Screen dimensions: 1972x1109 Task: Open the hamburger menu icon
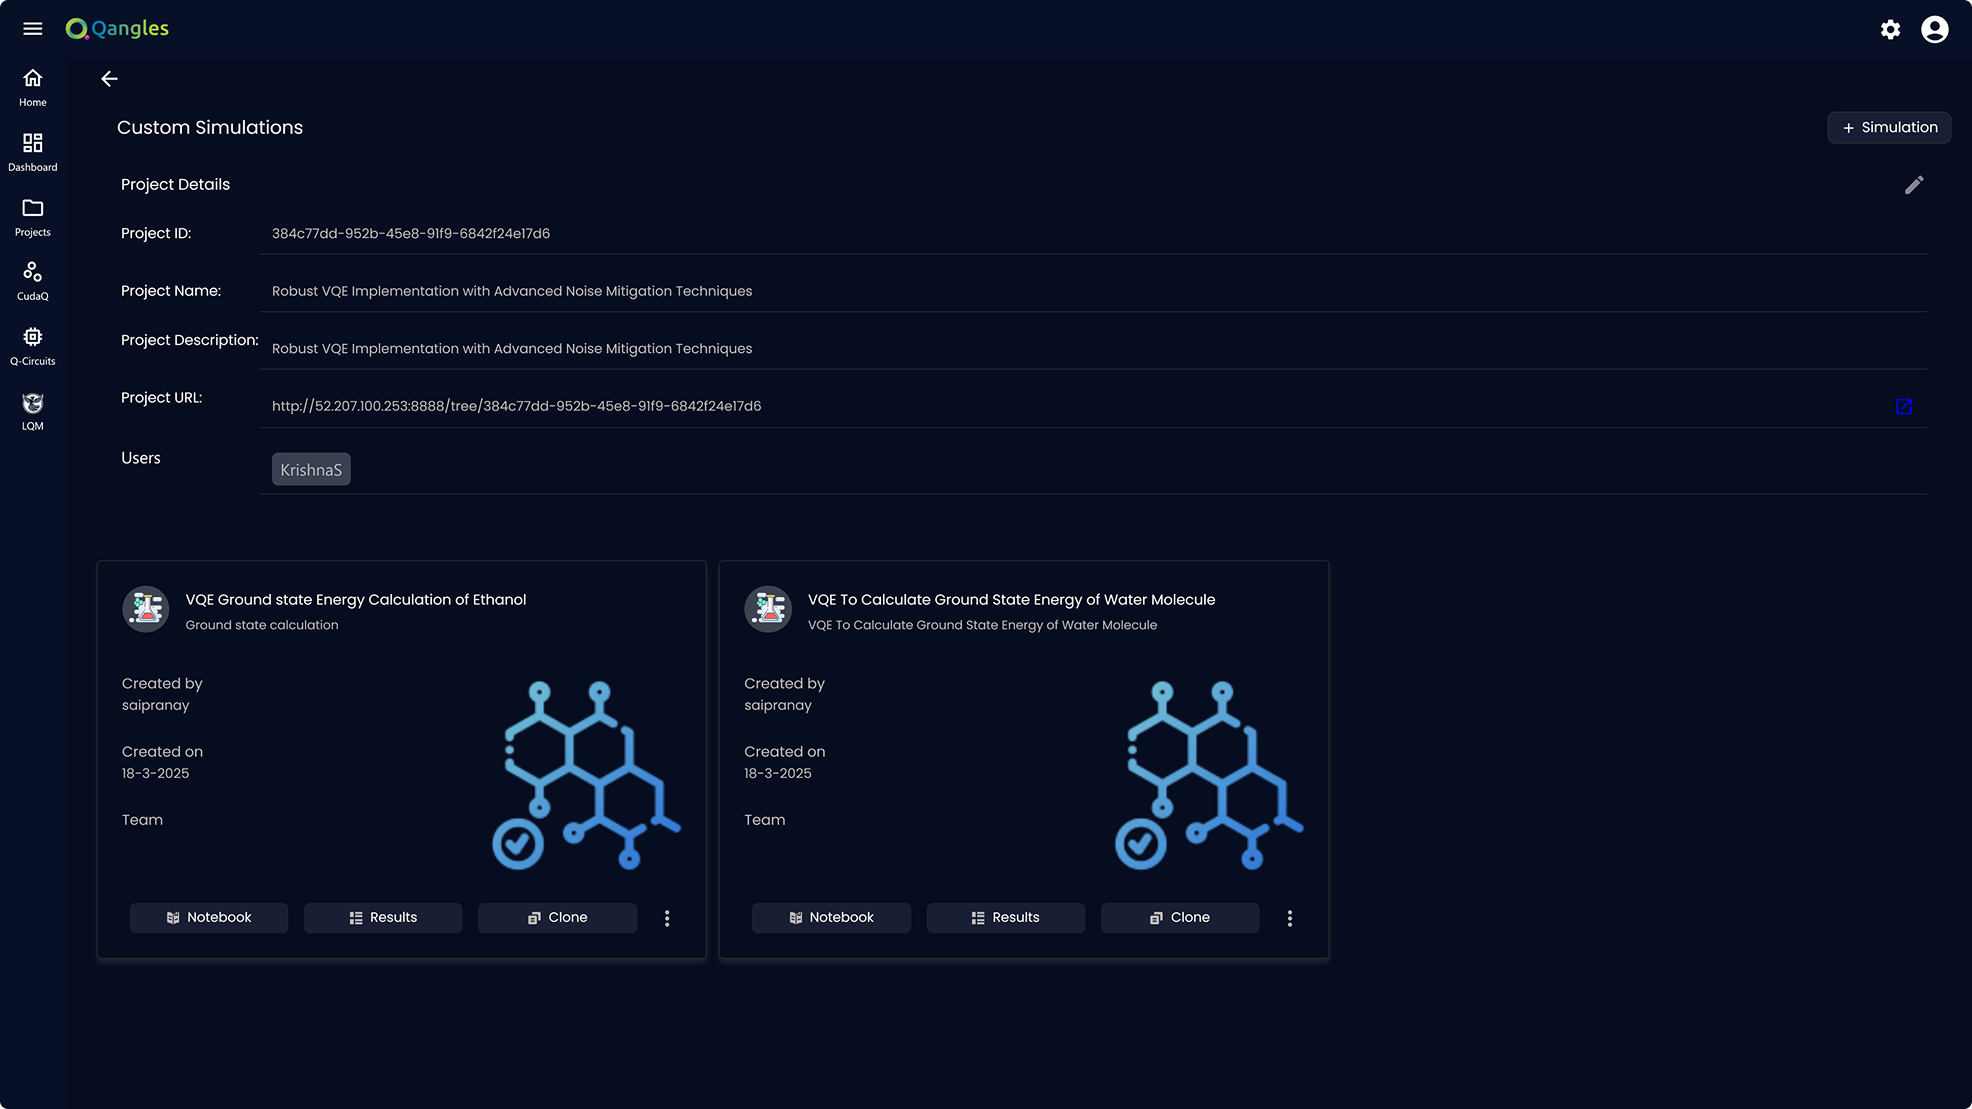coord(33,29)
